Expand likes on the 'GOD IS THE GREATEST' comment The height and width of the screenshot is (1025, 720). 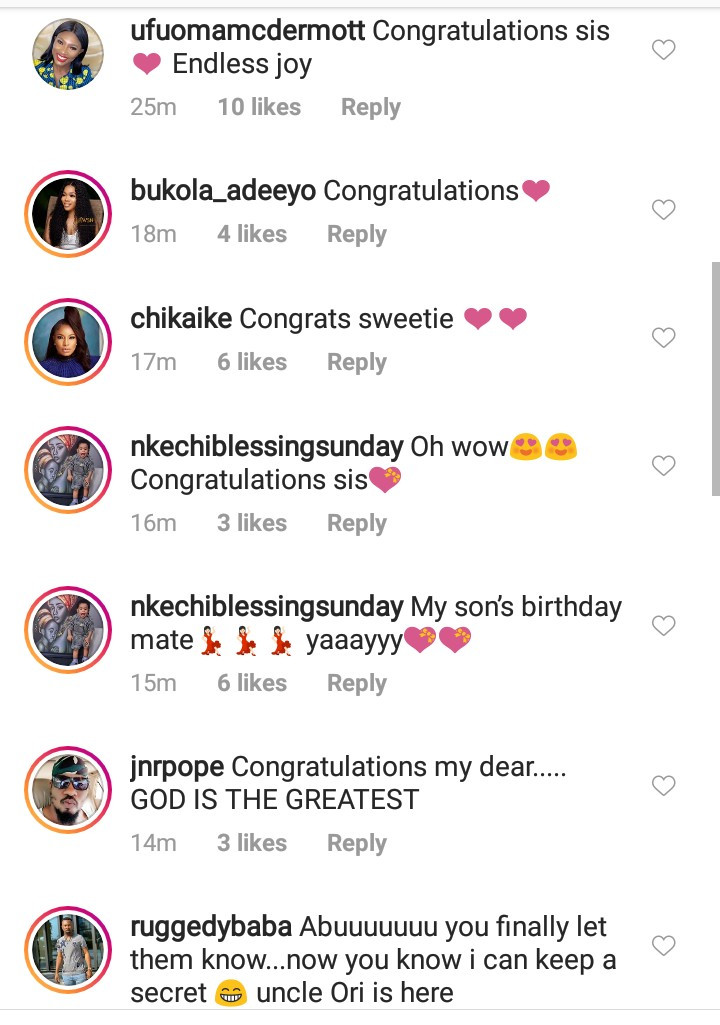pyautogui.click(x=251, y=843)
